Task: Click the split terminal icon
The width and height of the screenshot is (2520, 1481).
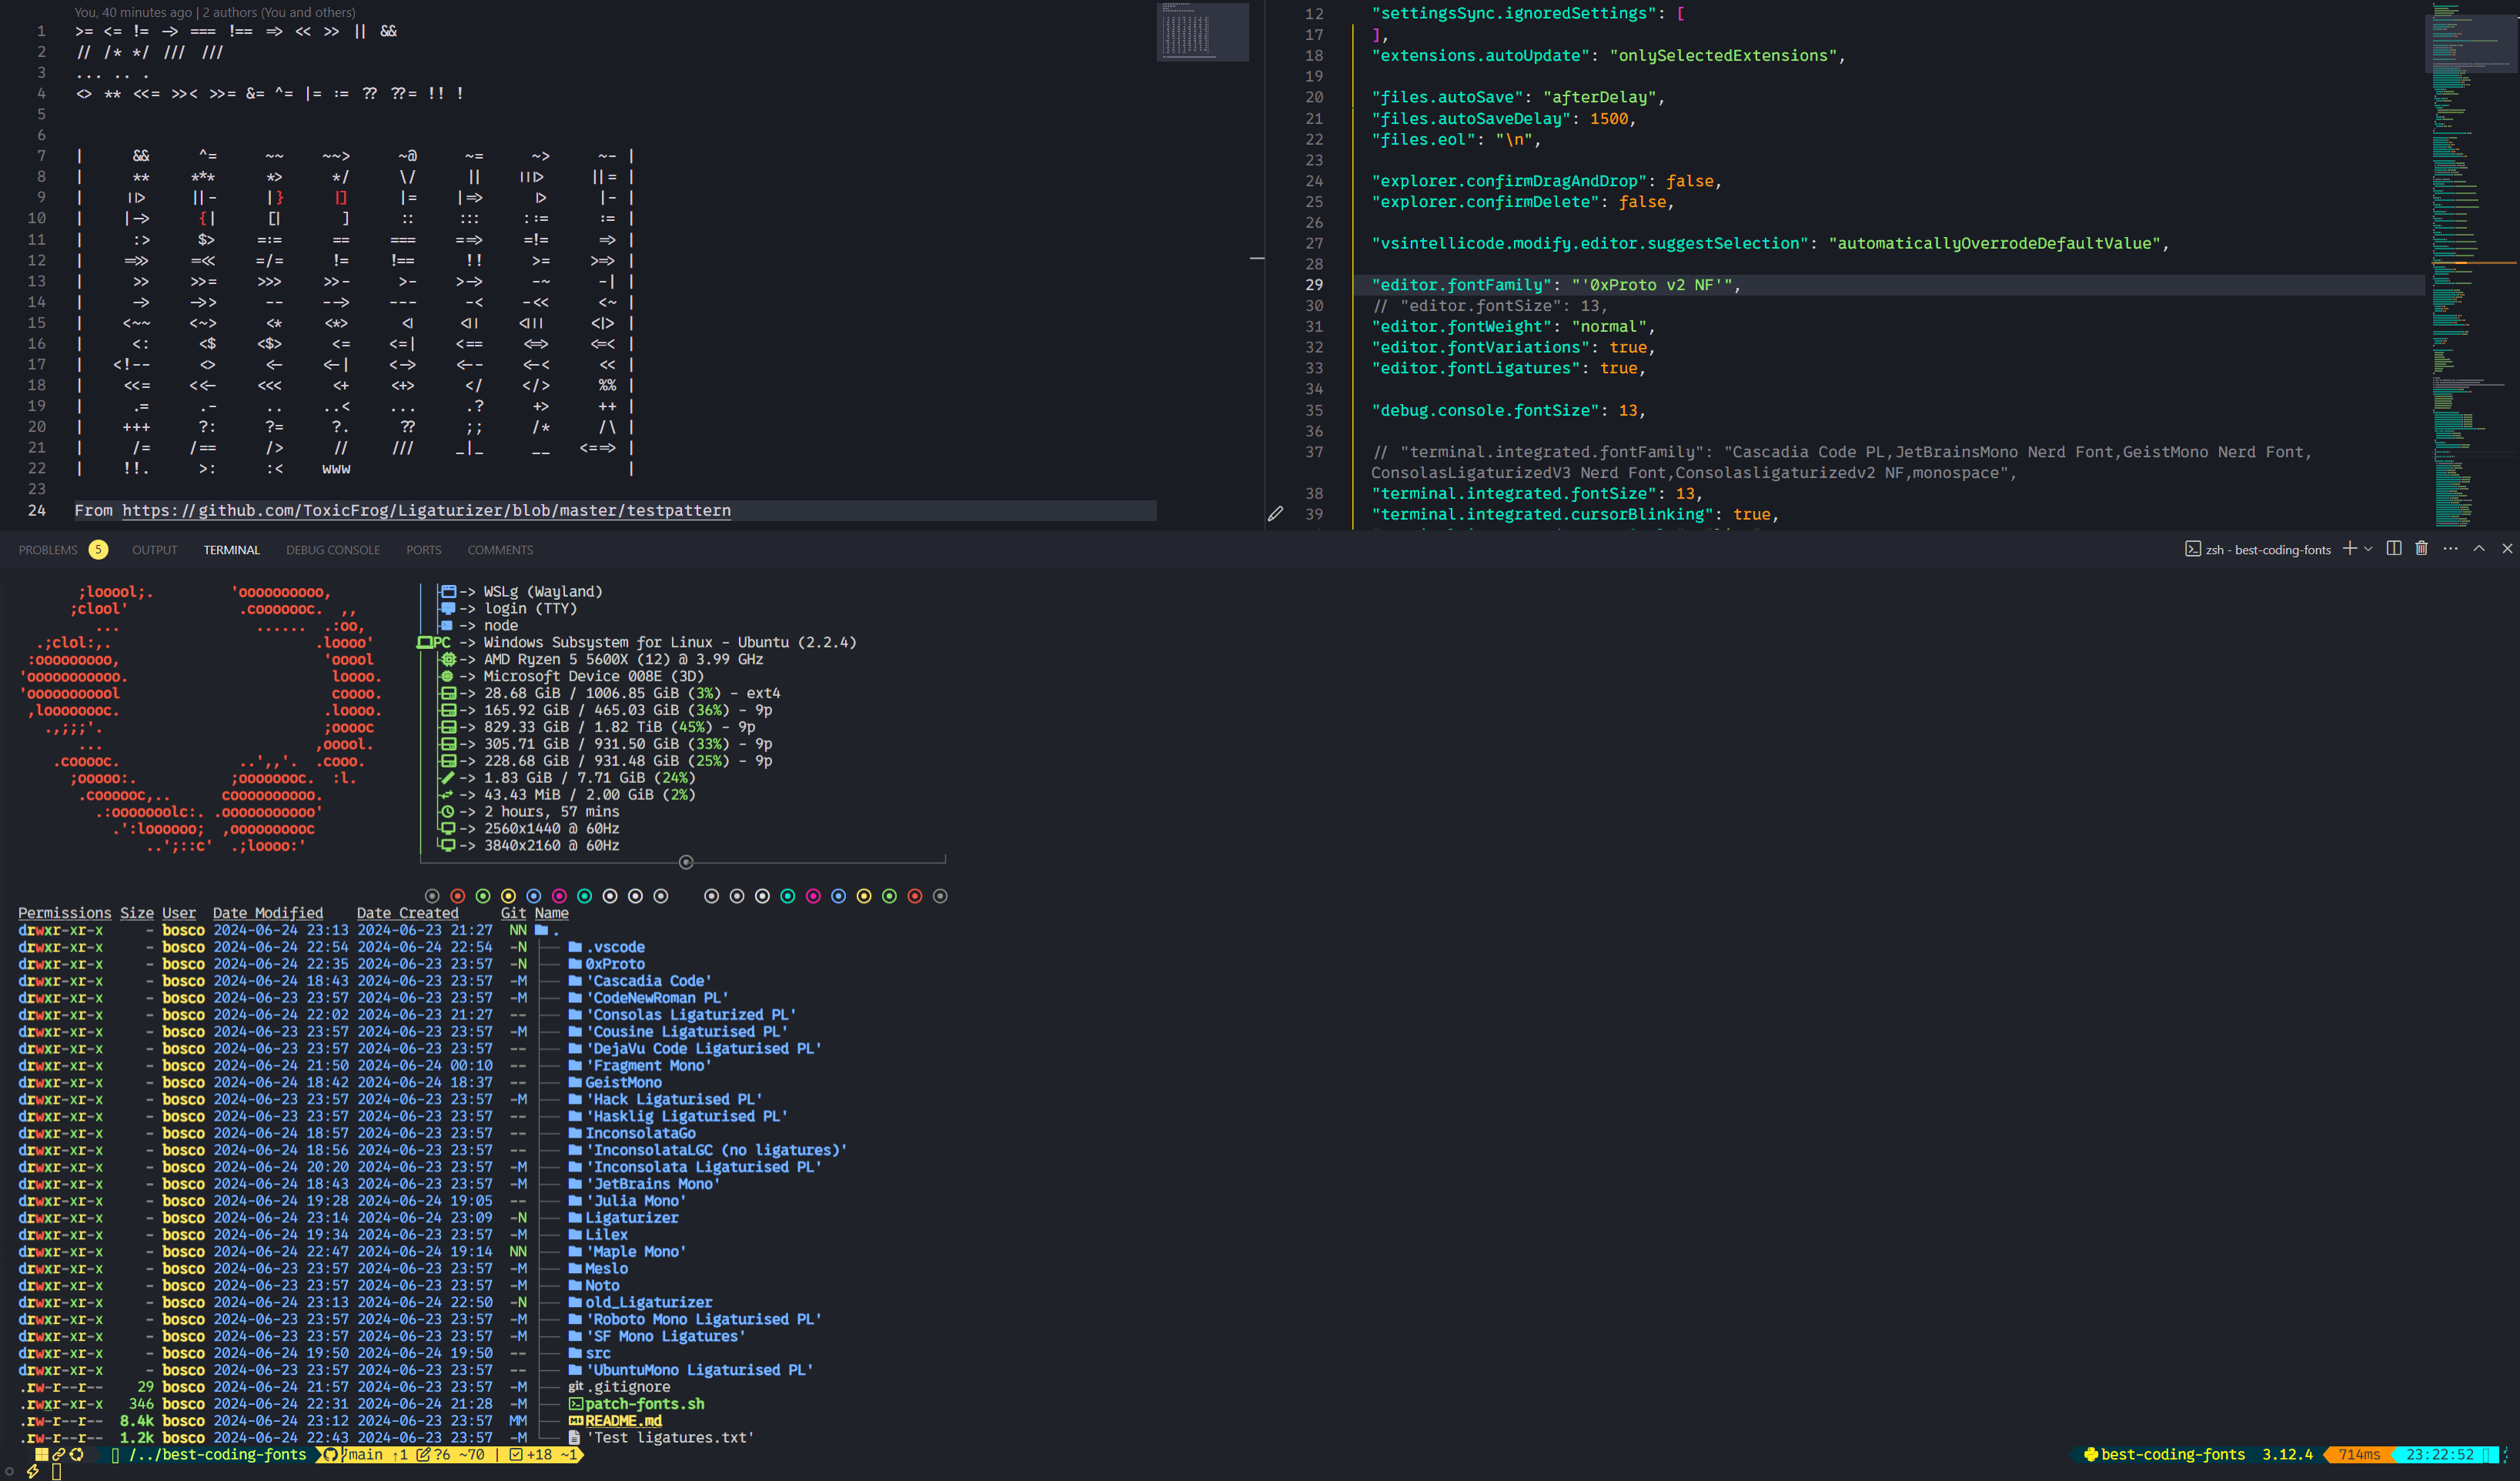Action: [2393, 548]
